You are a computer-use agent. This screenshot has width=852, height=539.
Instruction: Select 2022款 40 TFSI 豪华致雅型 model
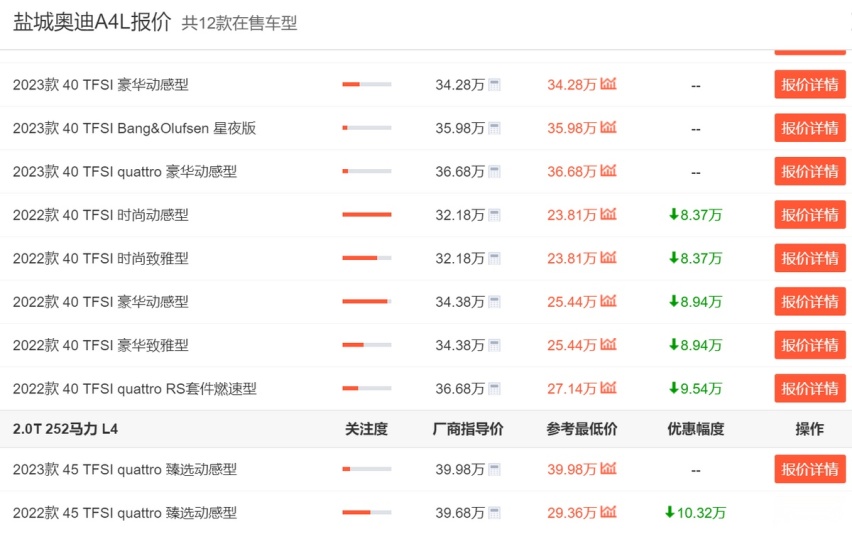point(101,345)
